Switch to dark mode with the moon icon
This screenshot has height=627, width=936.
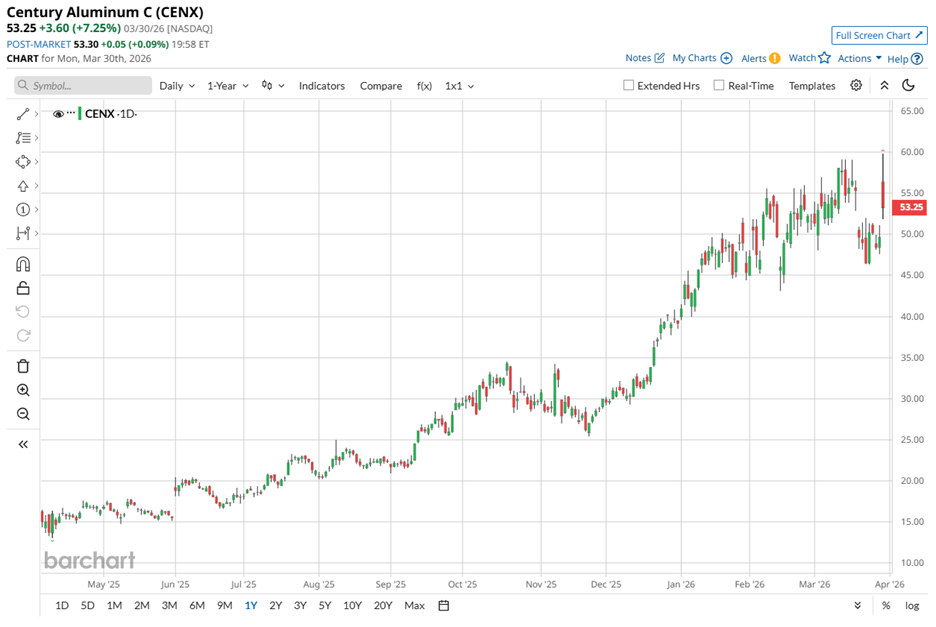[908, 86]
